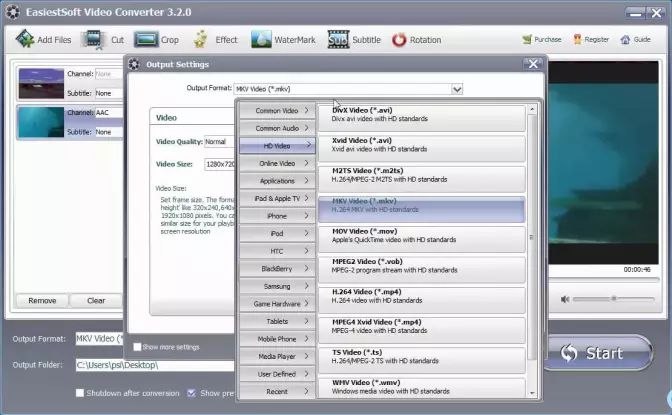Click the Output Folder path field

coord(155,365)
